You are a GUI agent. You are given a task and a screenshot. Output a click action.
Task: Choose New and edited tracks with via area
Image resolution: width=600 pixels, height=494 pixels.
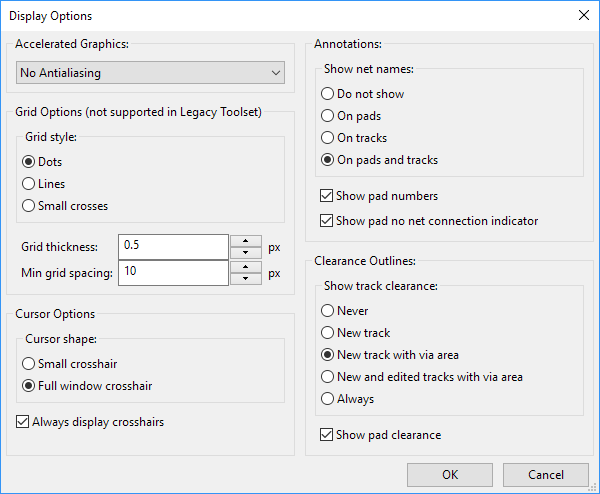[x=422, y=377]
